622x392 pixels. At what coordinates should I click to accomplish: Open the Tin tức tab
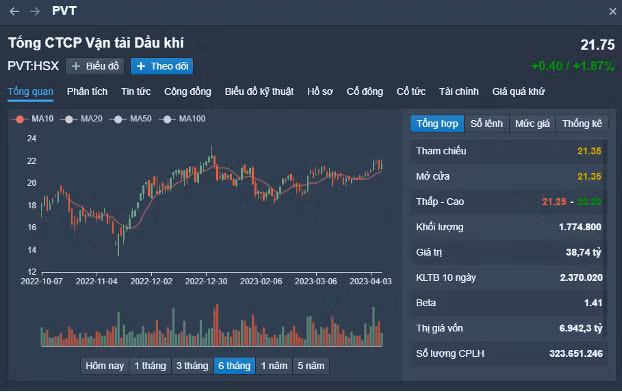coord(136,92)
